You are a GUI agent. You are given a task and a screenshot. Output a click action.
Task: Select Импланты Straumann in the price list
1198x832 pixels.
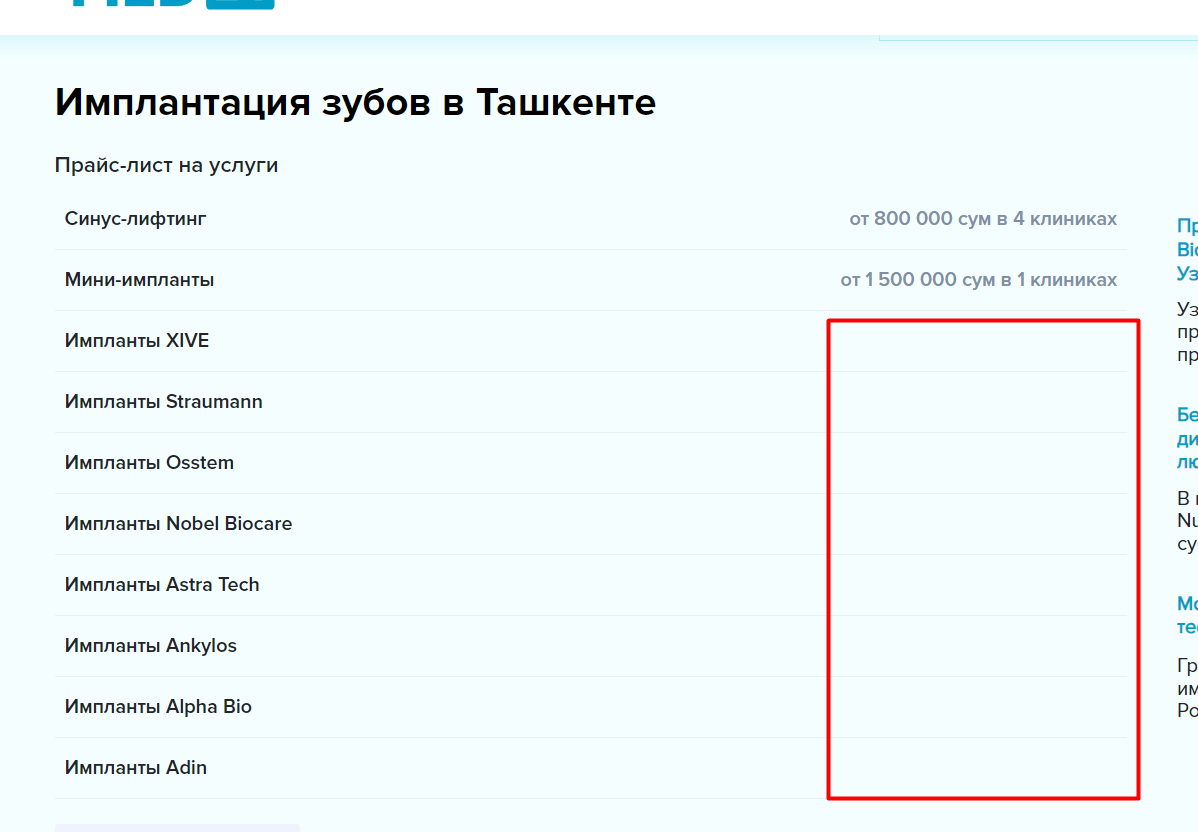coord(591,403)
